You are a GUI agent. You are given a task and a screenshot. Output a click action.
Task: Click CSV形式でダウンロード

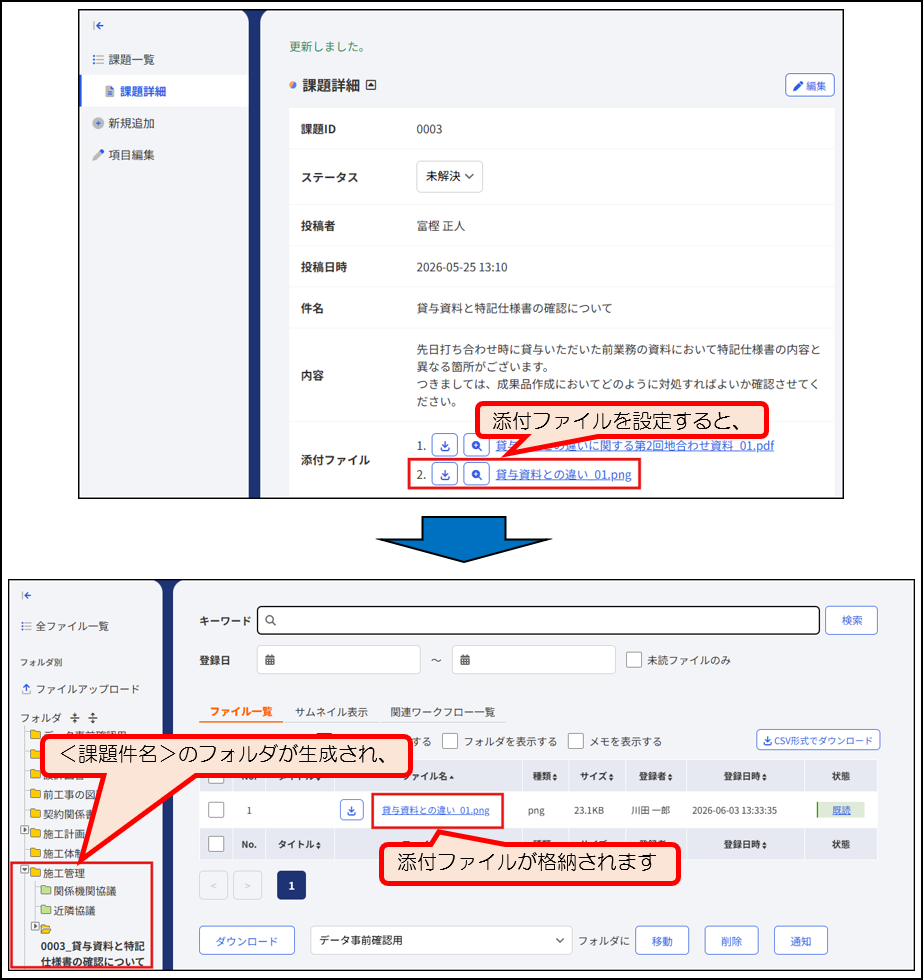[x=818, y=740]
